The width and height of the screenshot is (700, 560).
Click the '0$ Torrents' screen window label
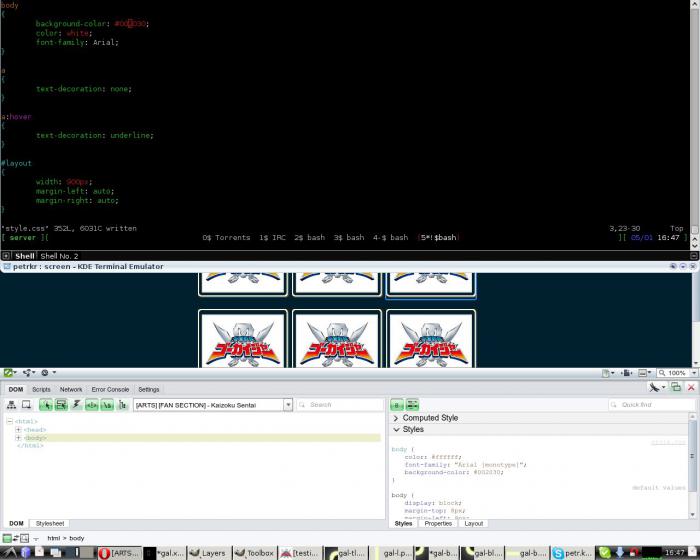(226, 238)
